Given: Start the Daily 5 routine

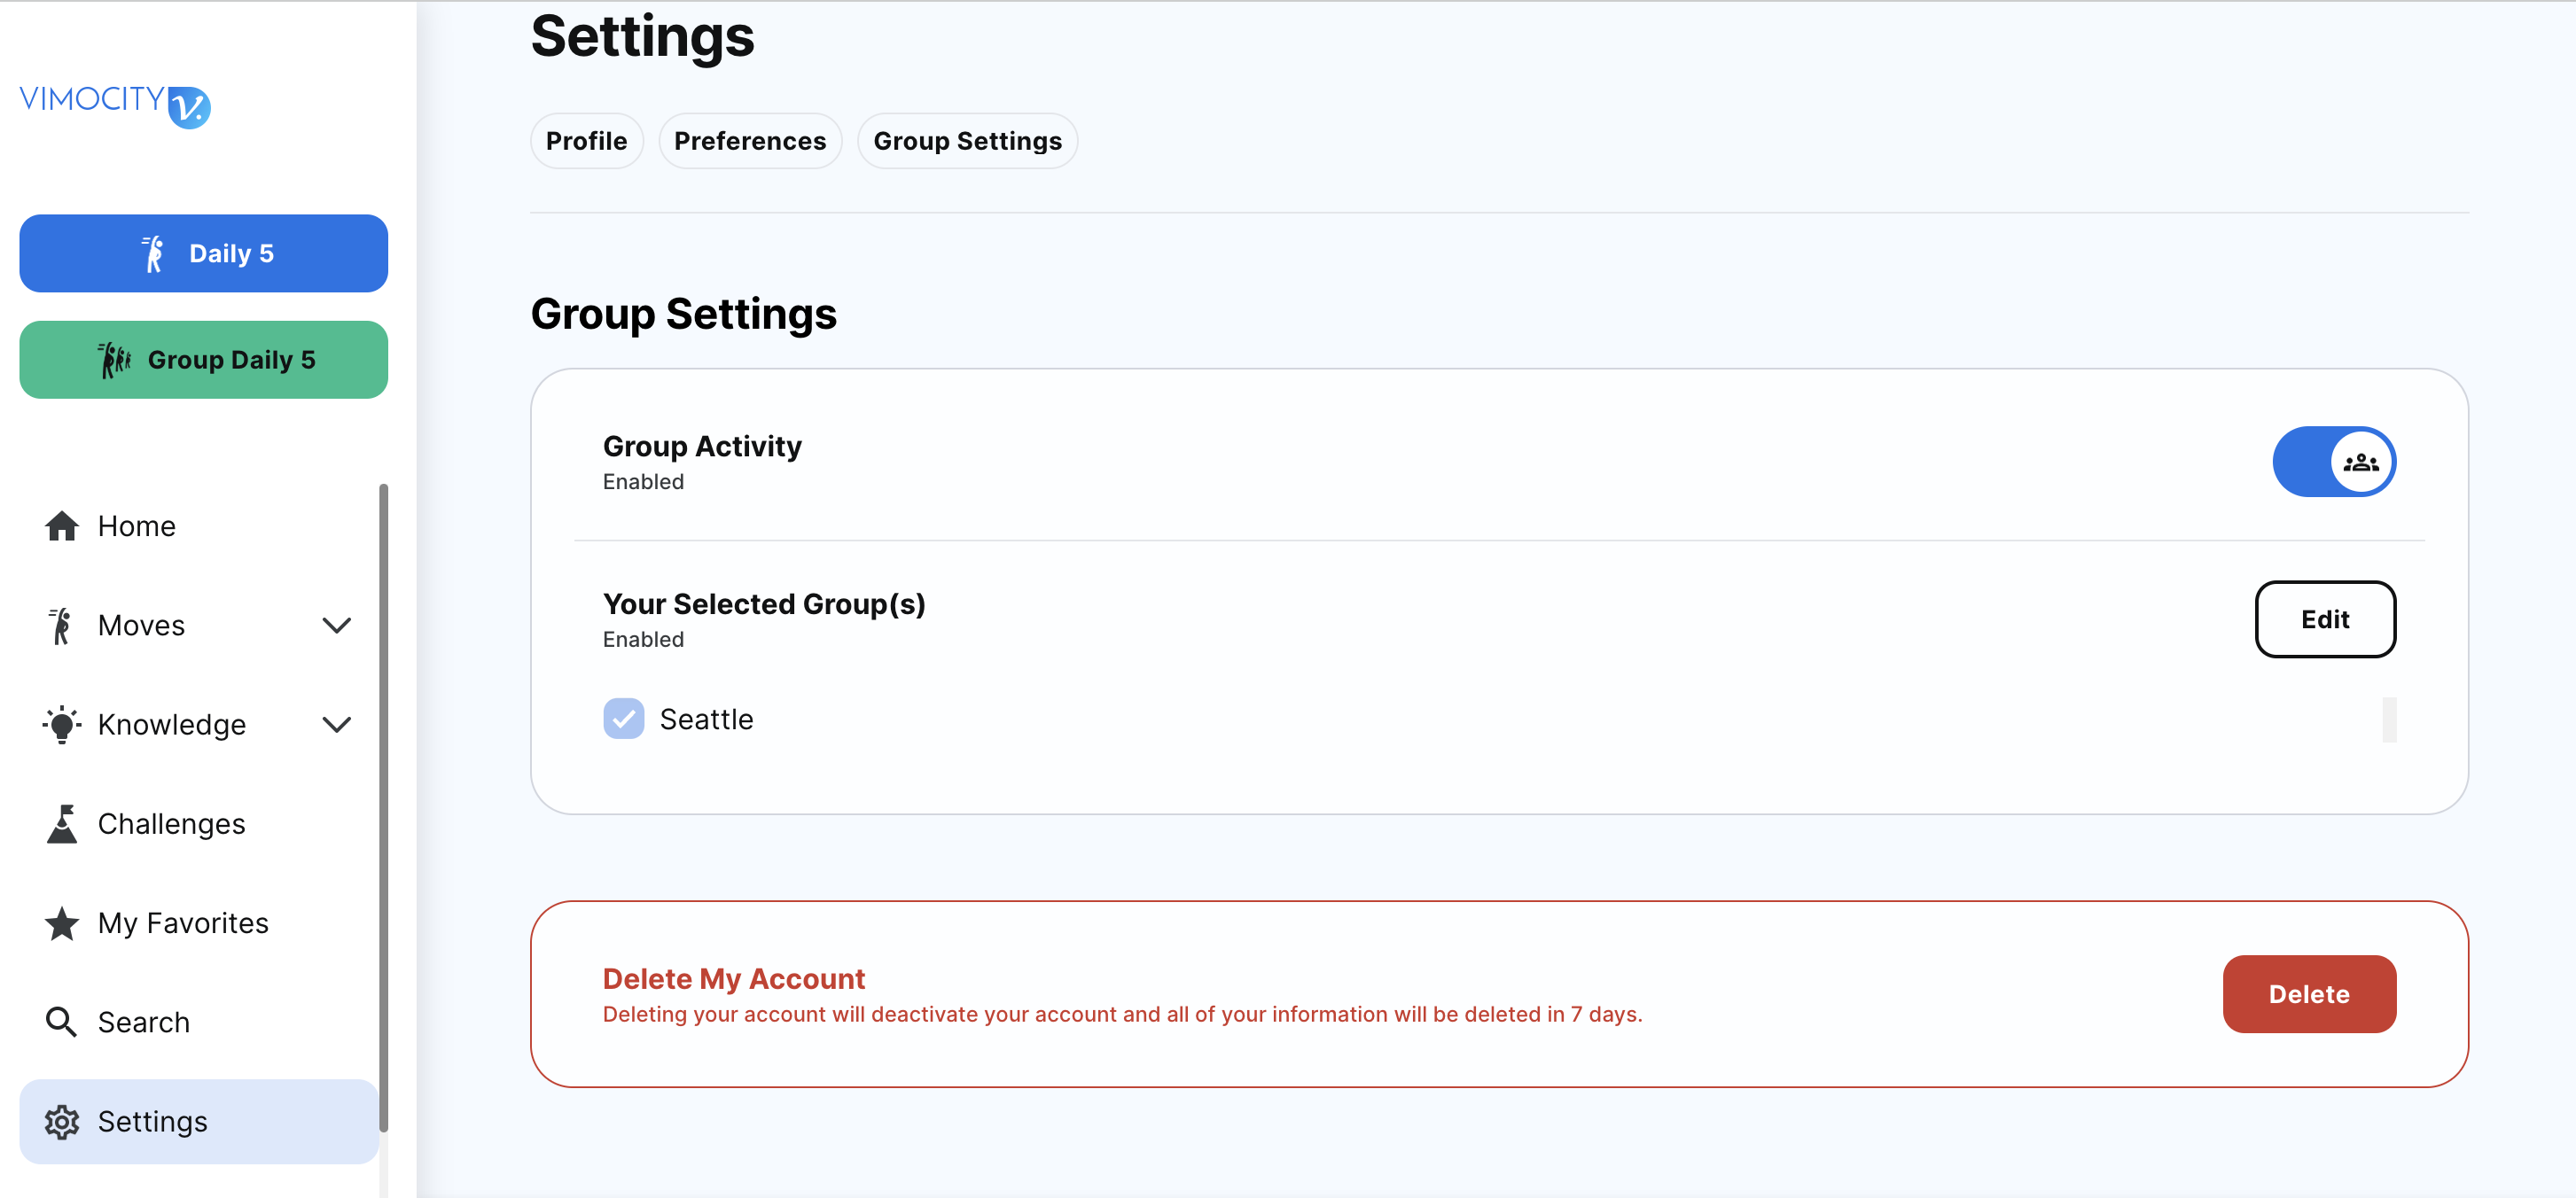Looking at the screenshot, I should [204, 254].
